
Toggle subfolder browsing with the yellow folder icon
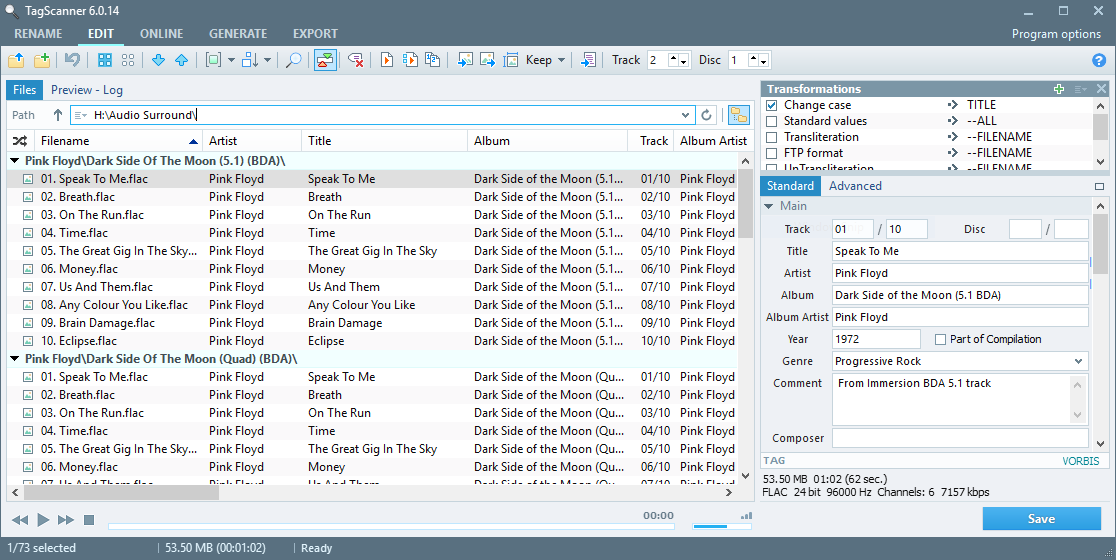coord(739,115)
